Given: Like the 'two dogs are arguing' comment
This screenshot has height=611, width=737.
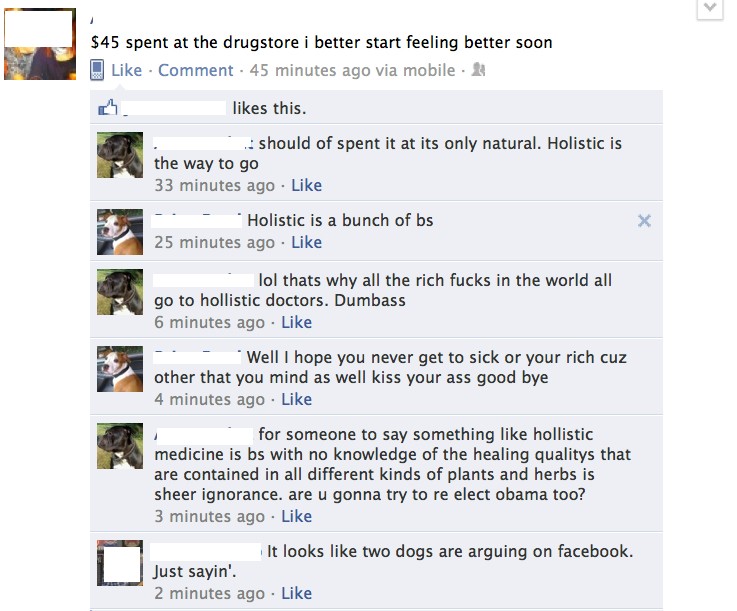Looking at the screenshot, I should (297, 594).
